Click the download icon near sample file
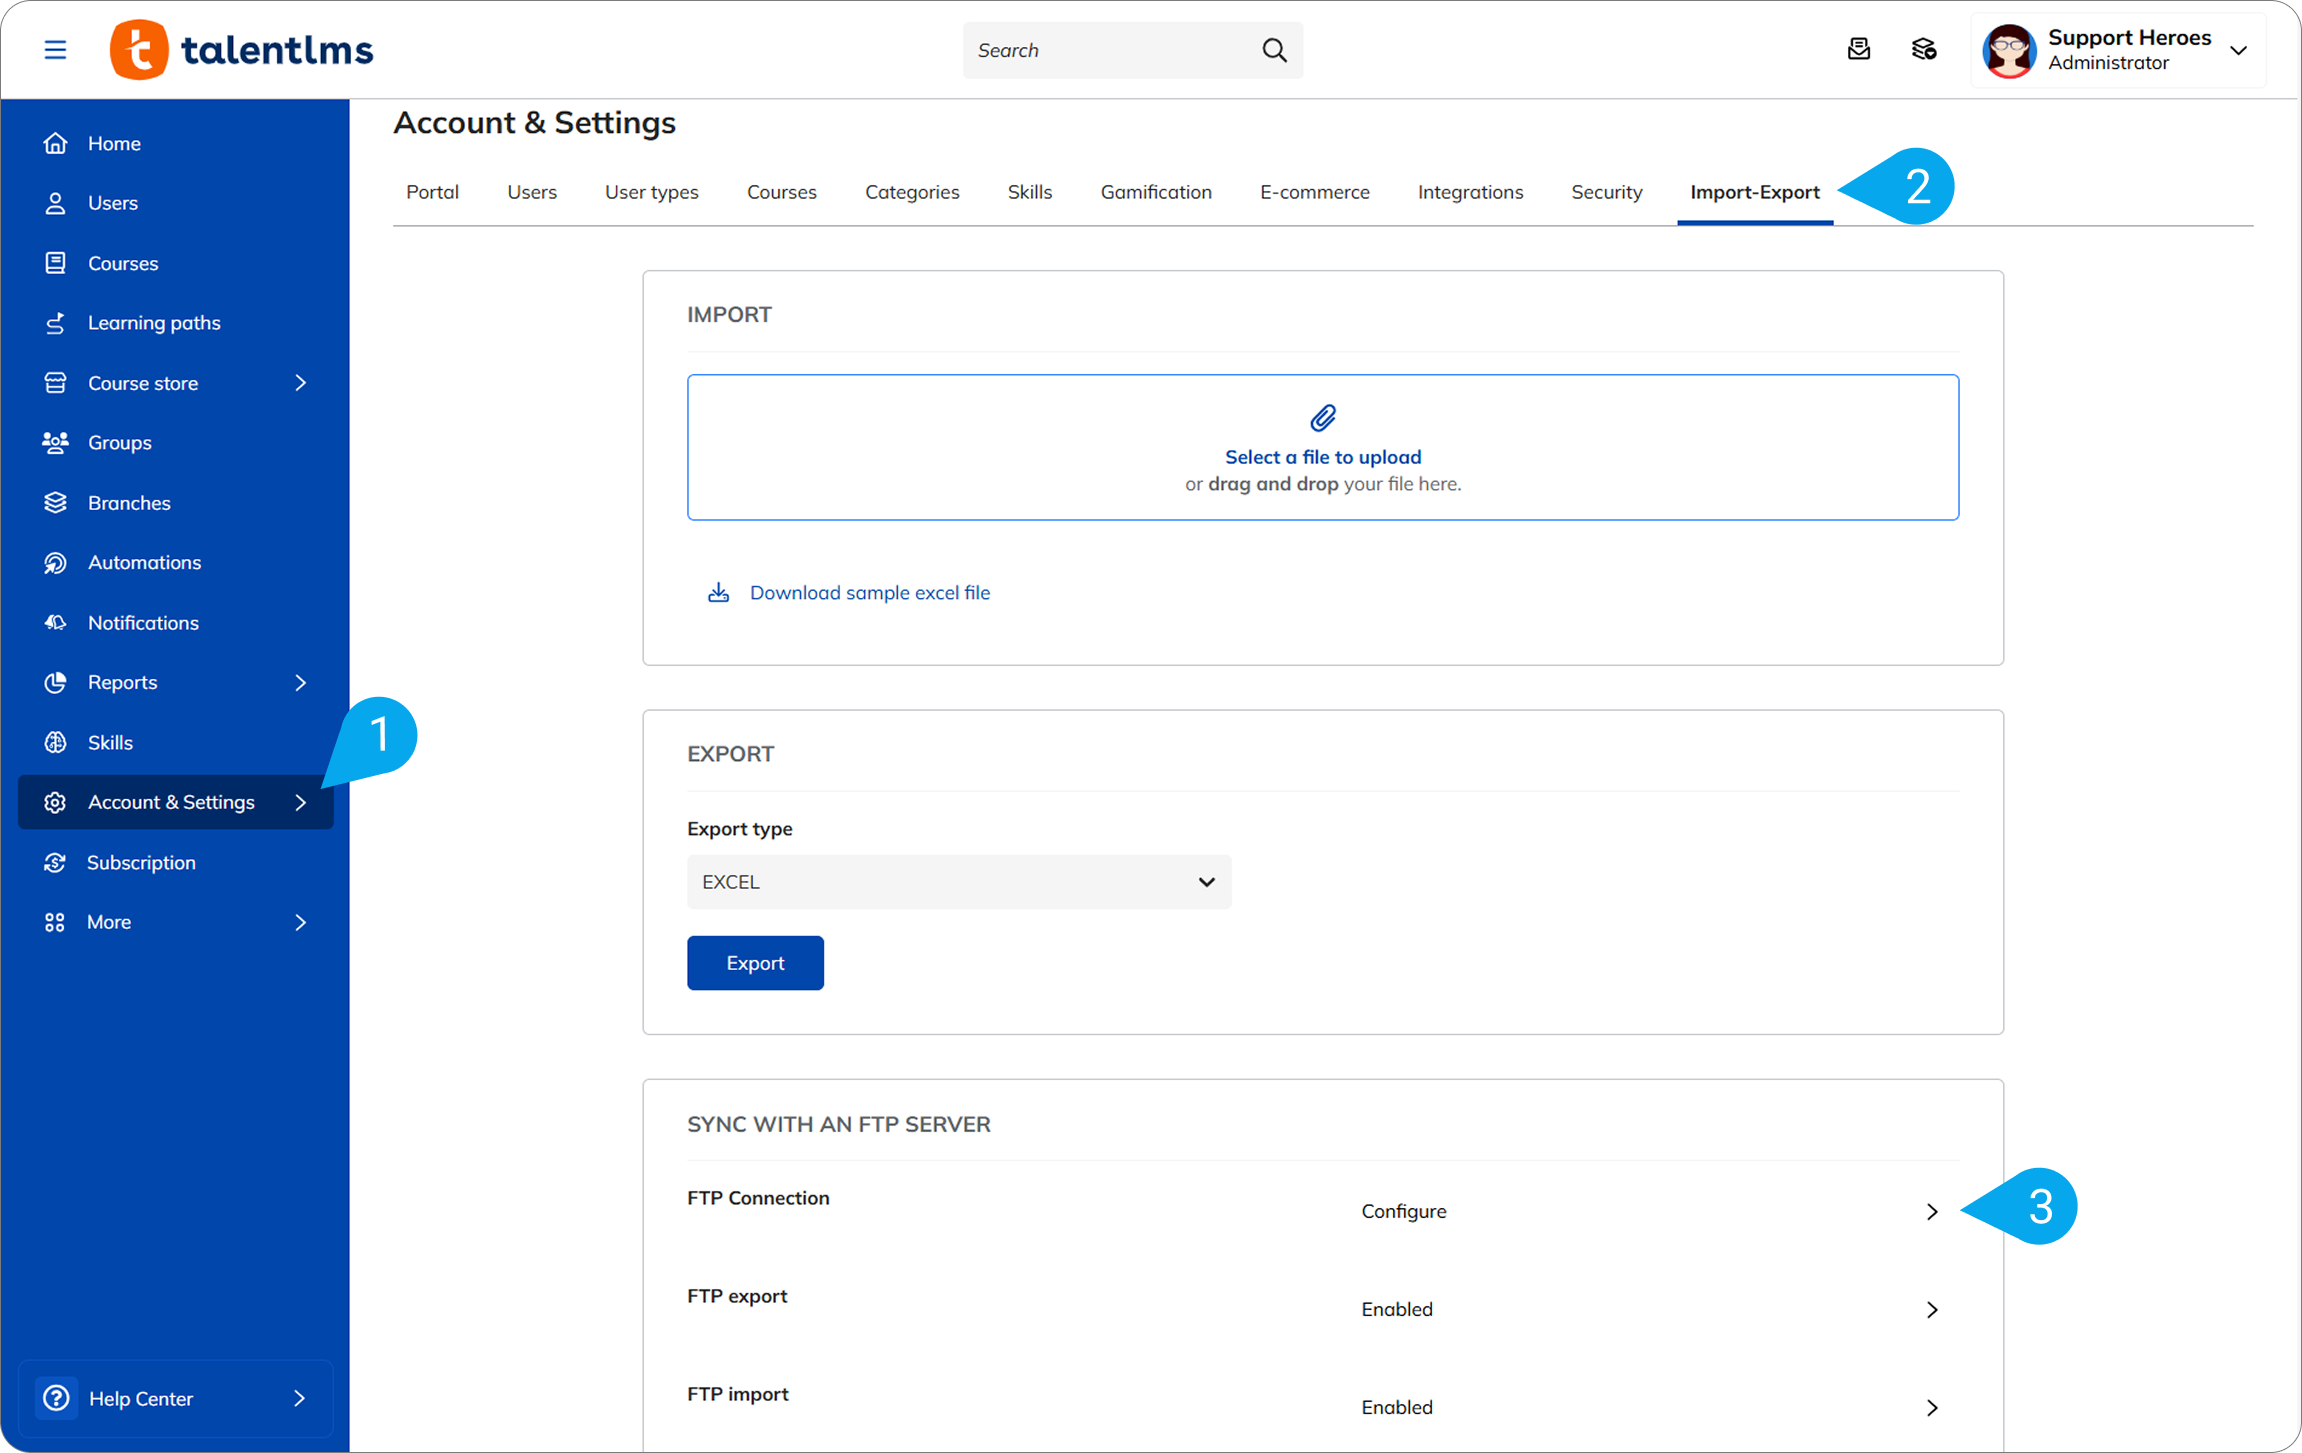This screenshot has height=1453, width=2302. point(718,593)
